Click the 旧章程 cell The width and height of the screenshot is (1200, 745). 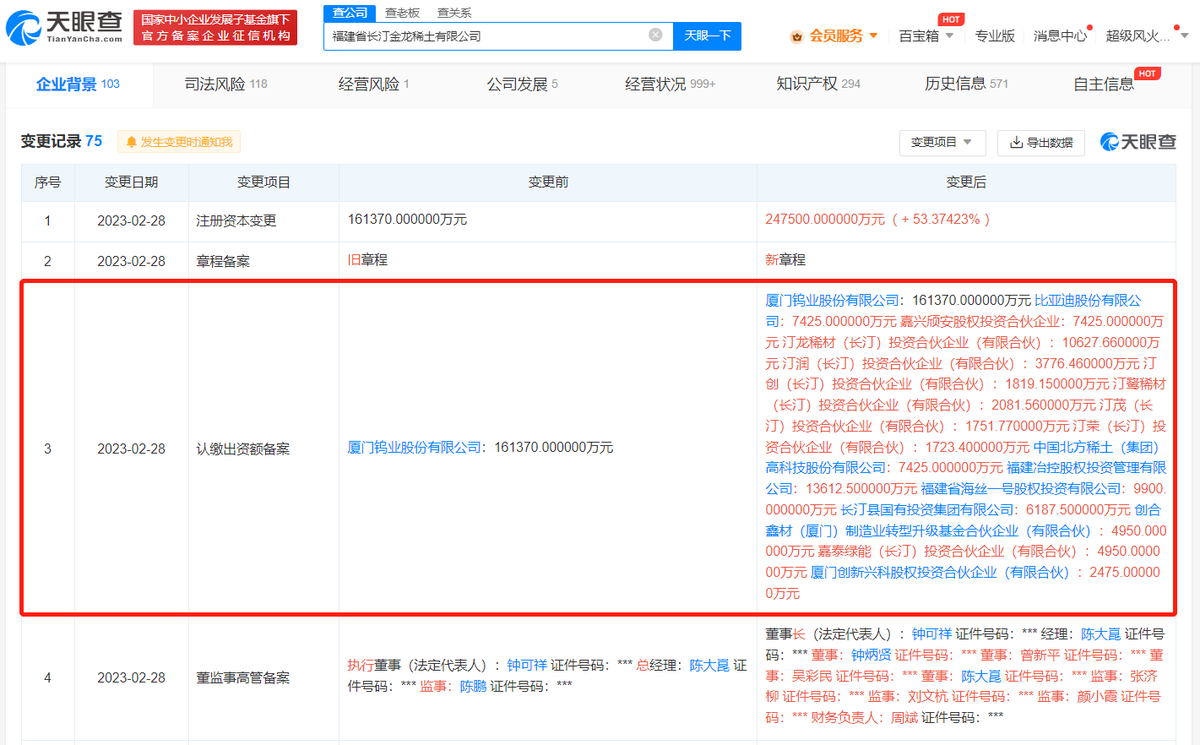coord(367,259)
